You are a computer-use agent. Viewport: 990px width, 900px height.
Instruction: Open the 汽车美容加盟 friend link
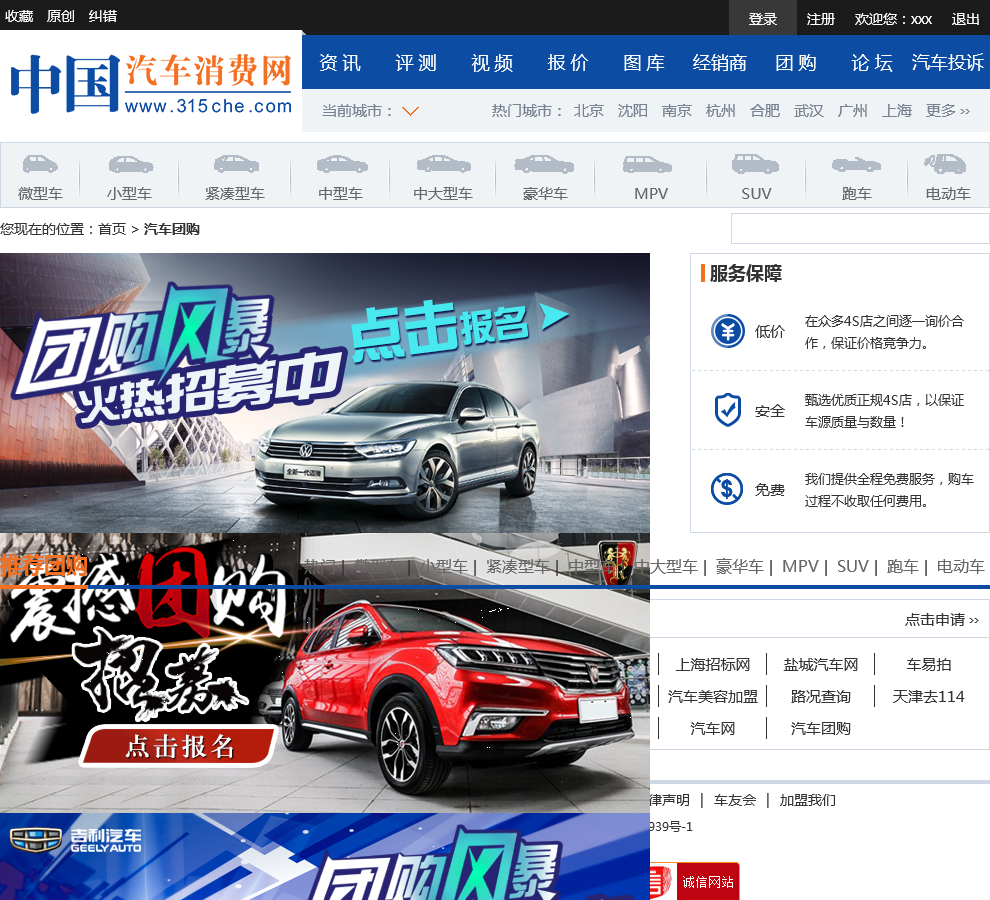tap(713, 697)
